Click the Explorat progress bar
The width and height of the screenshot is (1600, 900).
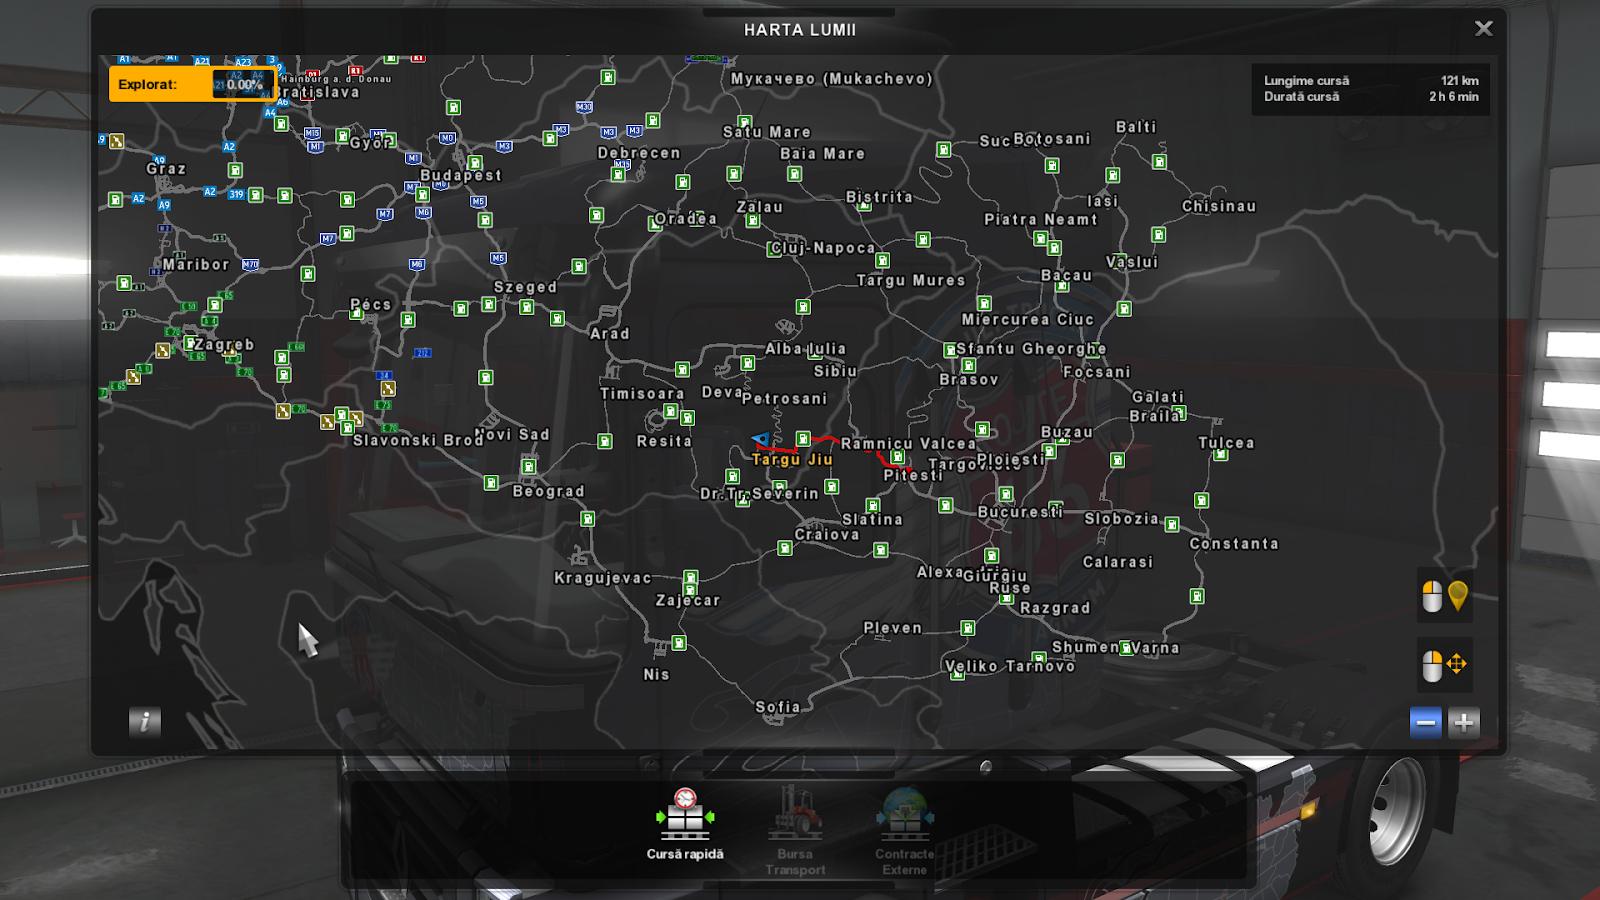(191, 85)
